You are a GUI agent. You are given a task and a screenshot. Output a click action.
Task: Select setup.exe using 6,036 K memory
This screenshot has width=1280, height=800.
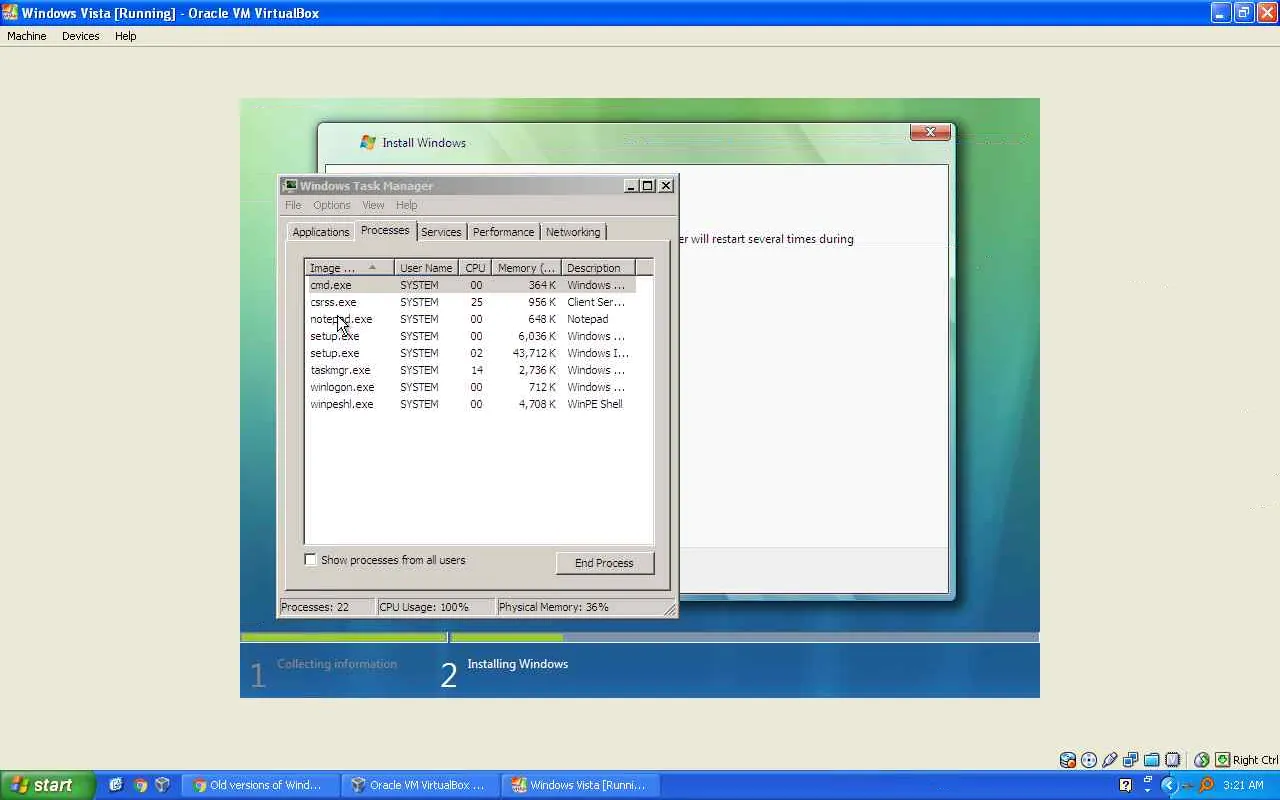click(x=470, y=336)
